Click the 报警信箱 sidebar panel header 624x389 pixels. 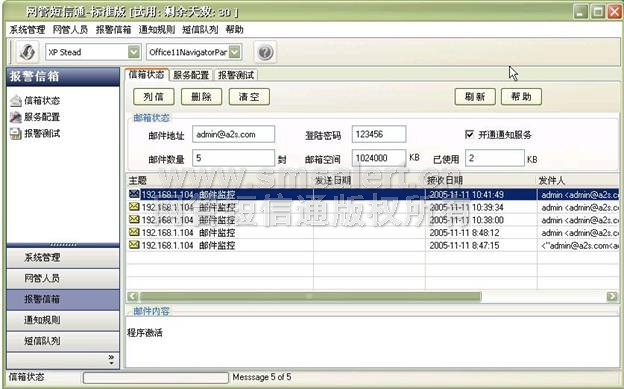(63, 76)
